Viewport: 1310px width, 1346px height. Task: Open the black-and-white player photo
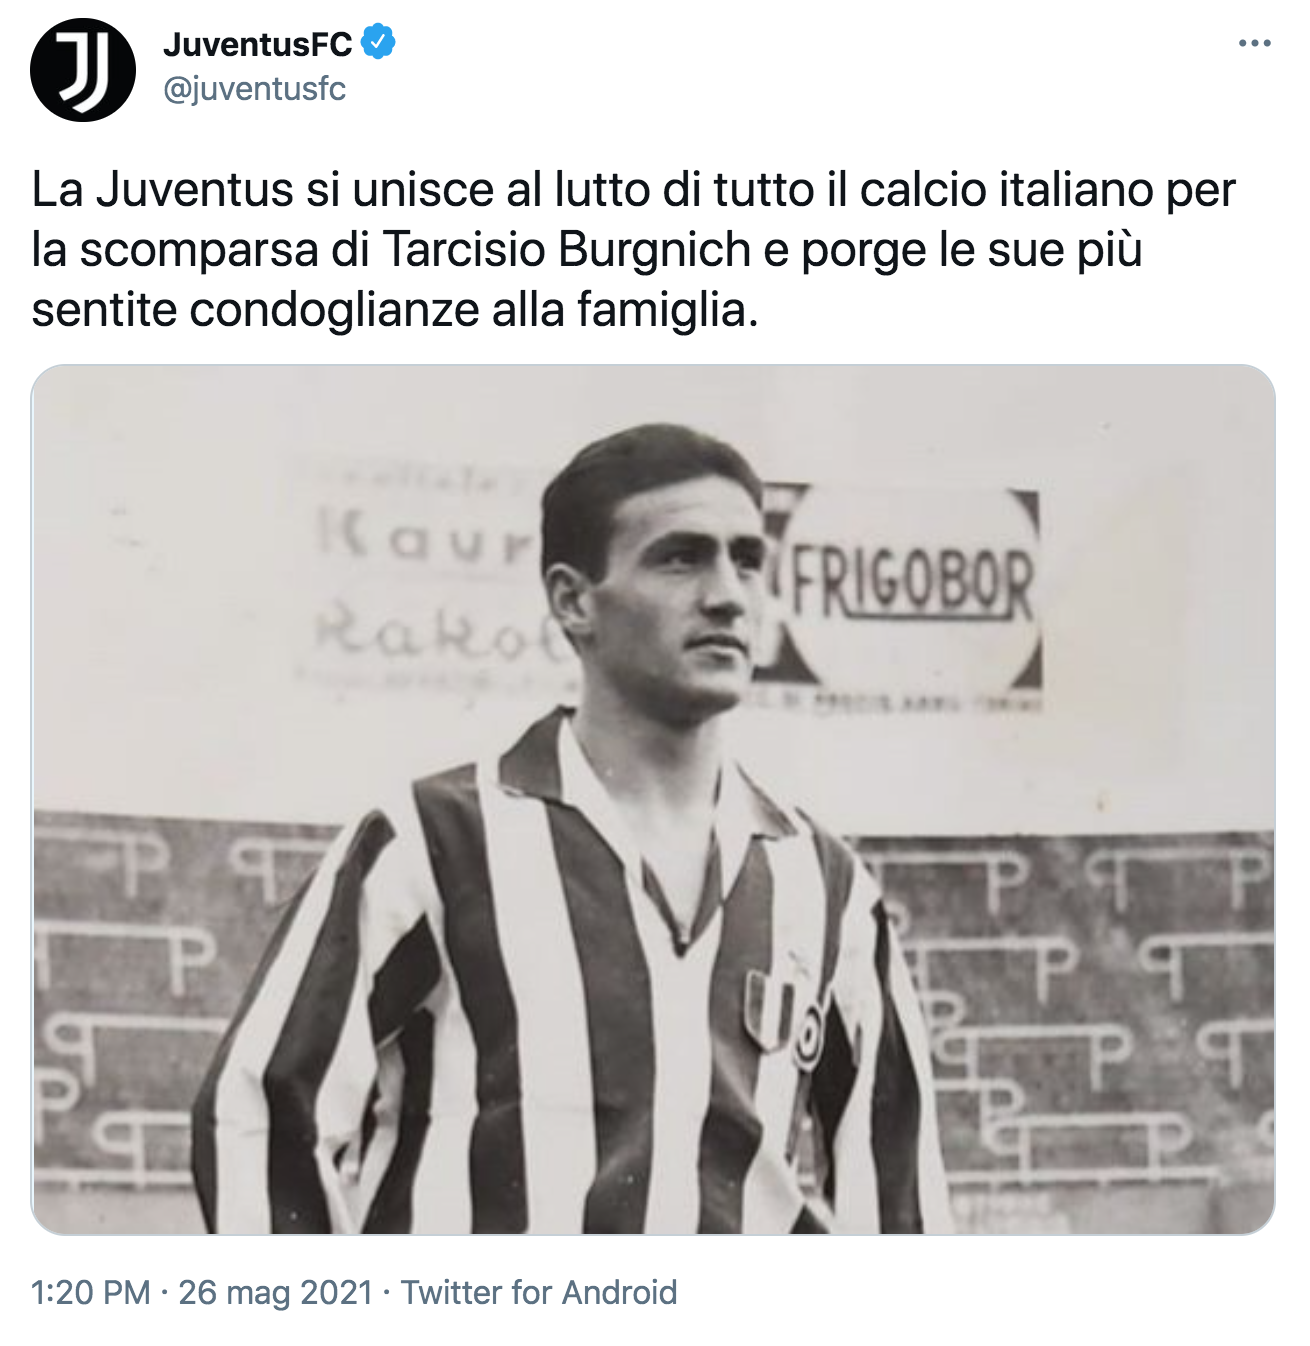[653, 799]
